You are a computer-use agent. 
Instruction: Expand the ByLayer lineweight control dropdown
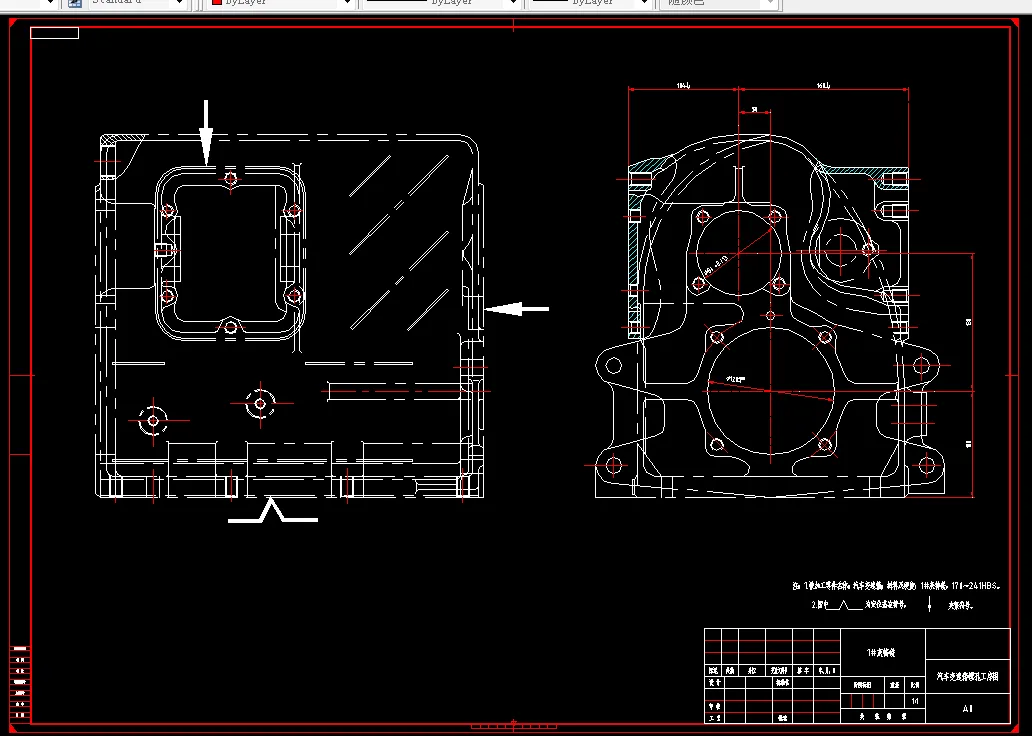tap(590, 3)
